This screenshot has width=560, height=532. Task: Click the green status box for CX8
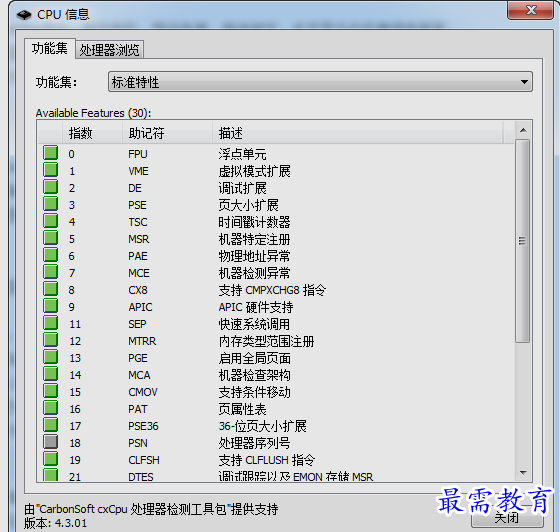click(50, 288)
